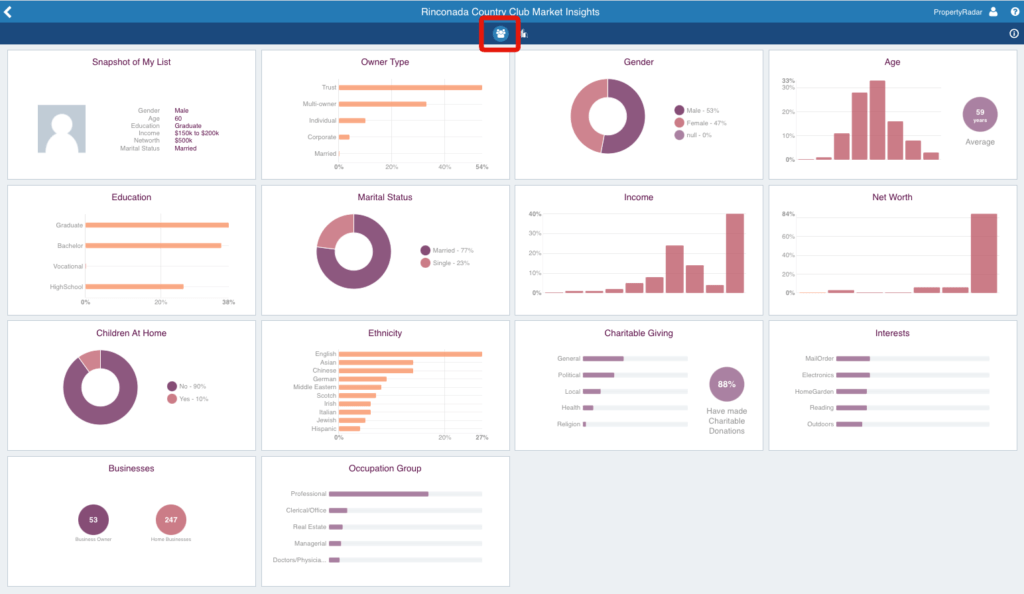Image resolution: width=1024 pixels, height=594 pixels.
Task: Select the Male - 53% legend swatch
Action: (679, 110)
